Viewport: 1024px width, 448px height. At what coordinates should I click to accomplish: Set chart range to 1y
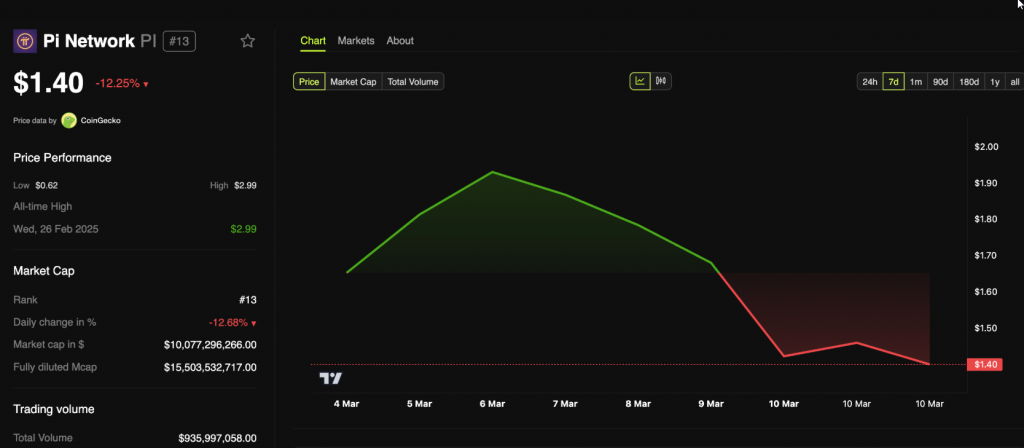(x=995, y=82)
